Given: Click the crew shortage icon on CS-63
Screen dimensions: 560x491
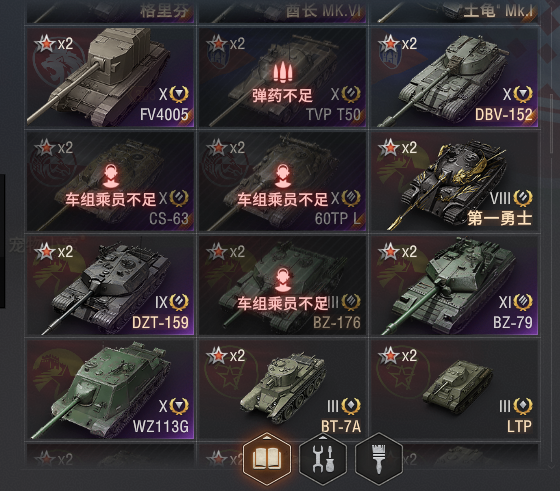Looking at the screenshot, I should [x=111, y=176].
